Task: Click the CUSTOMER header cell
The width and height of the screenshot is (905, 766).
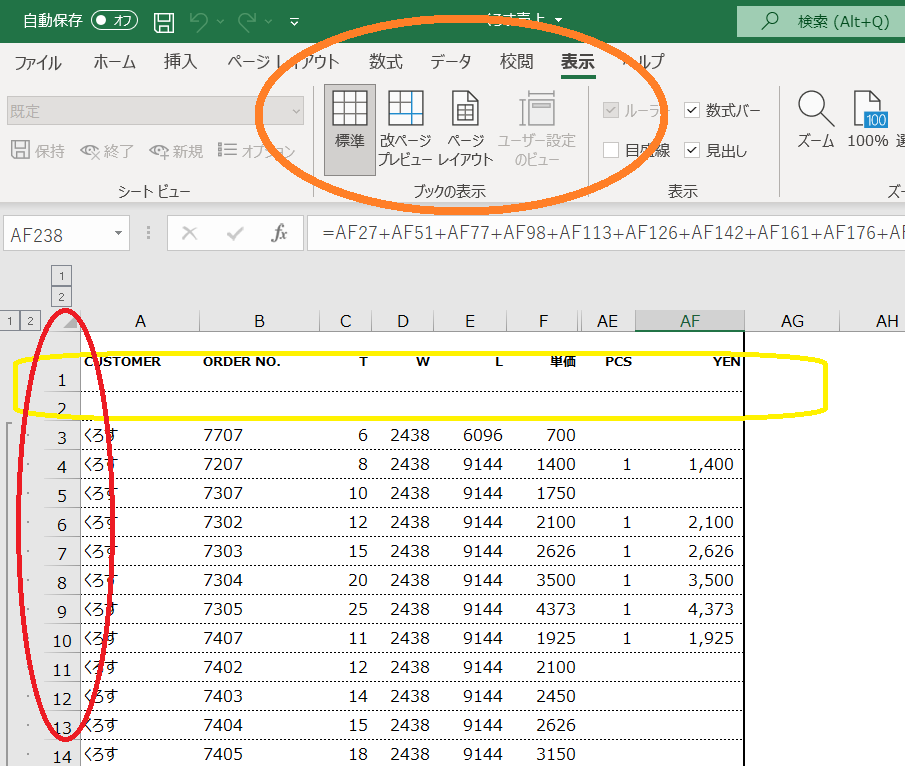Action: [140, 363]
